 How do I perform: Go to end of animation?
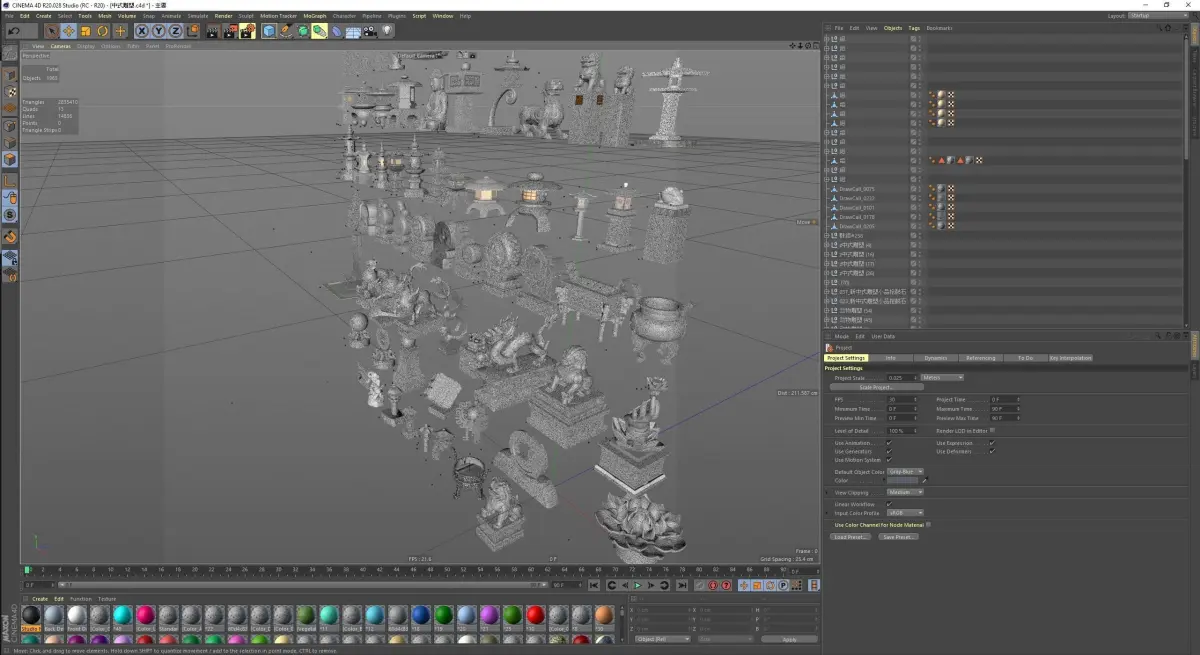click(681, 585)
